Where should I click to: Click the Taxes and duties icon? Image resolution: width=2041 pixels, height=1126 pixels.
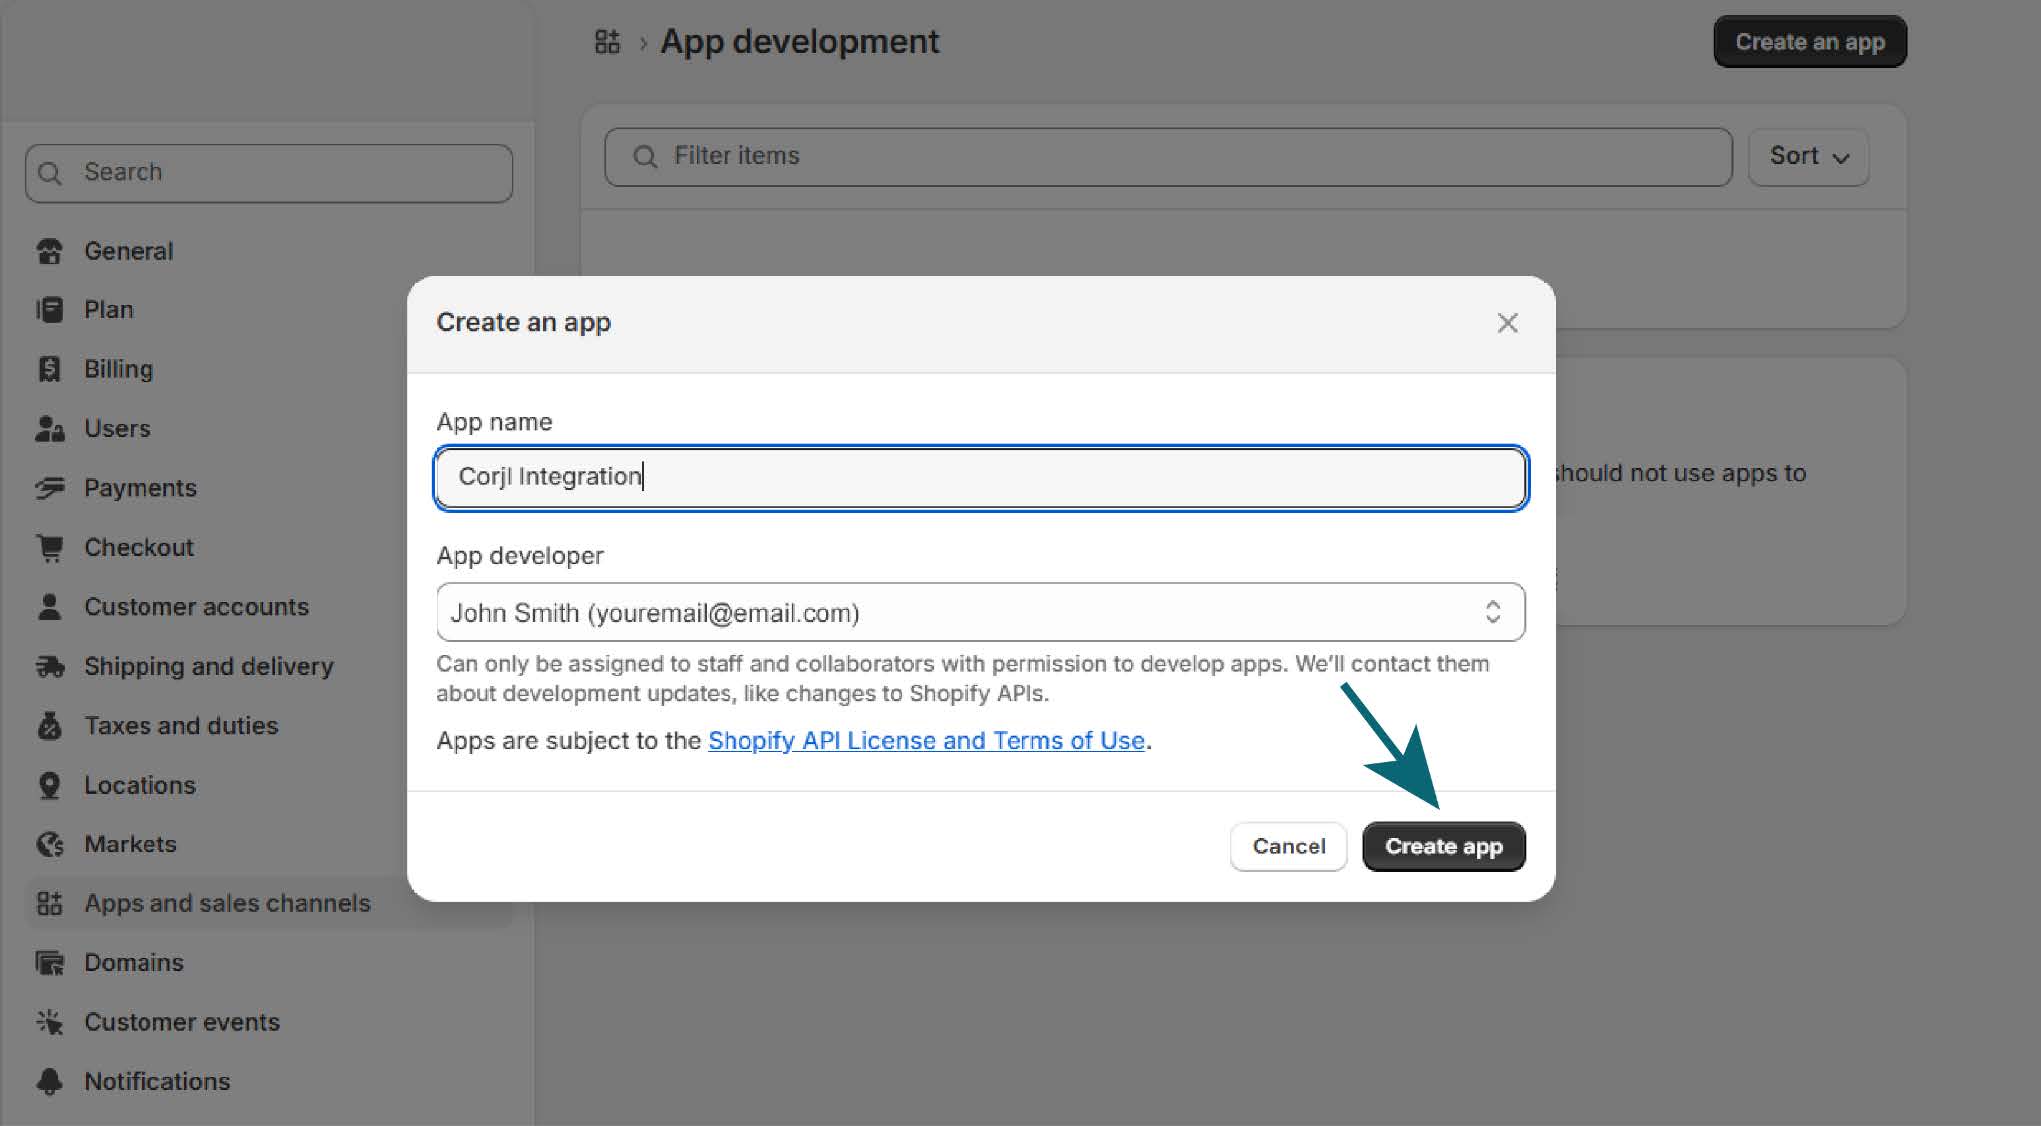click(49, 726)
